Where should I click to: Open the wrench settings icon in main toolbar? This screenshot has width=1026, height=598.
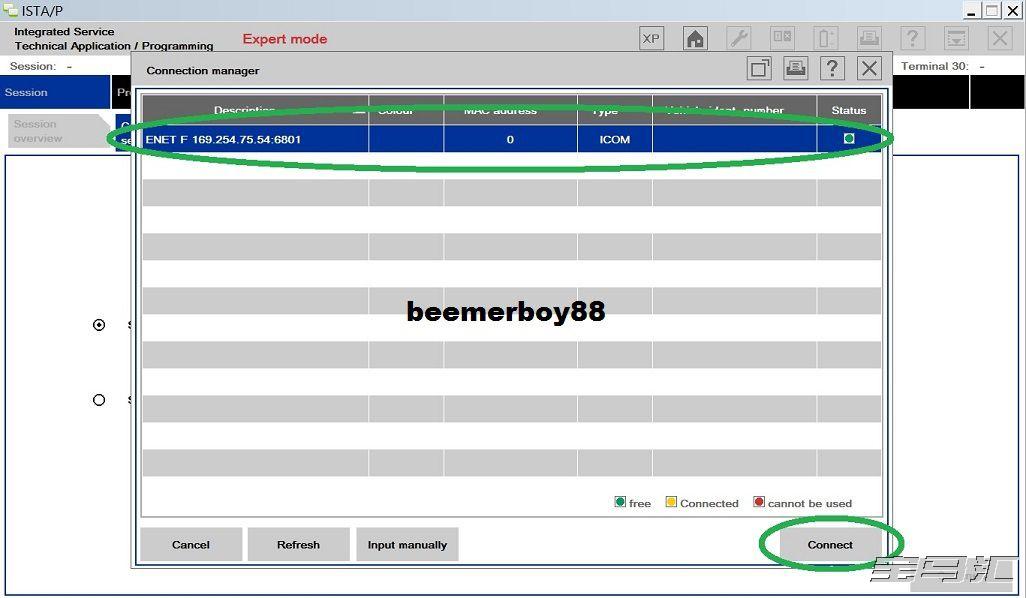pyautogui.click(x=739, y=39)
